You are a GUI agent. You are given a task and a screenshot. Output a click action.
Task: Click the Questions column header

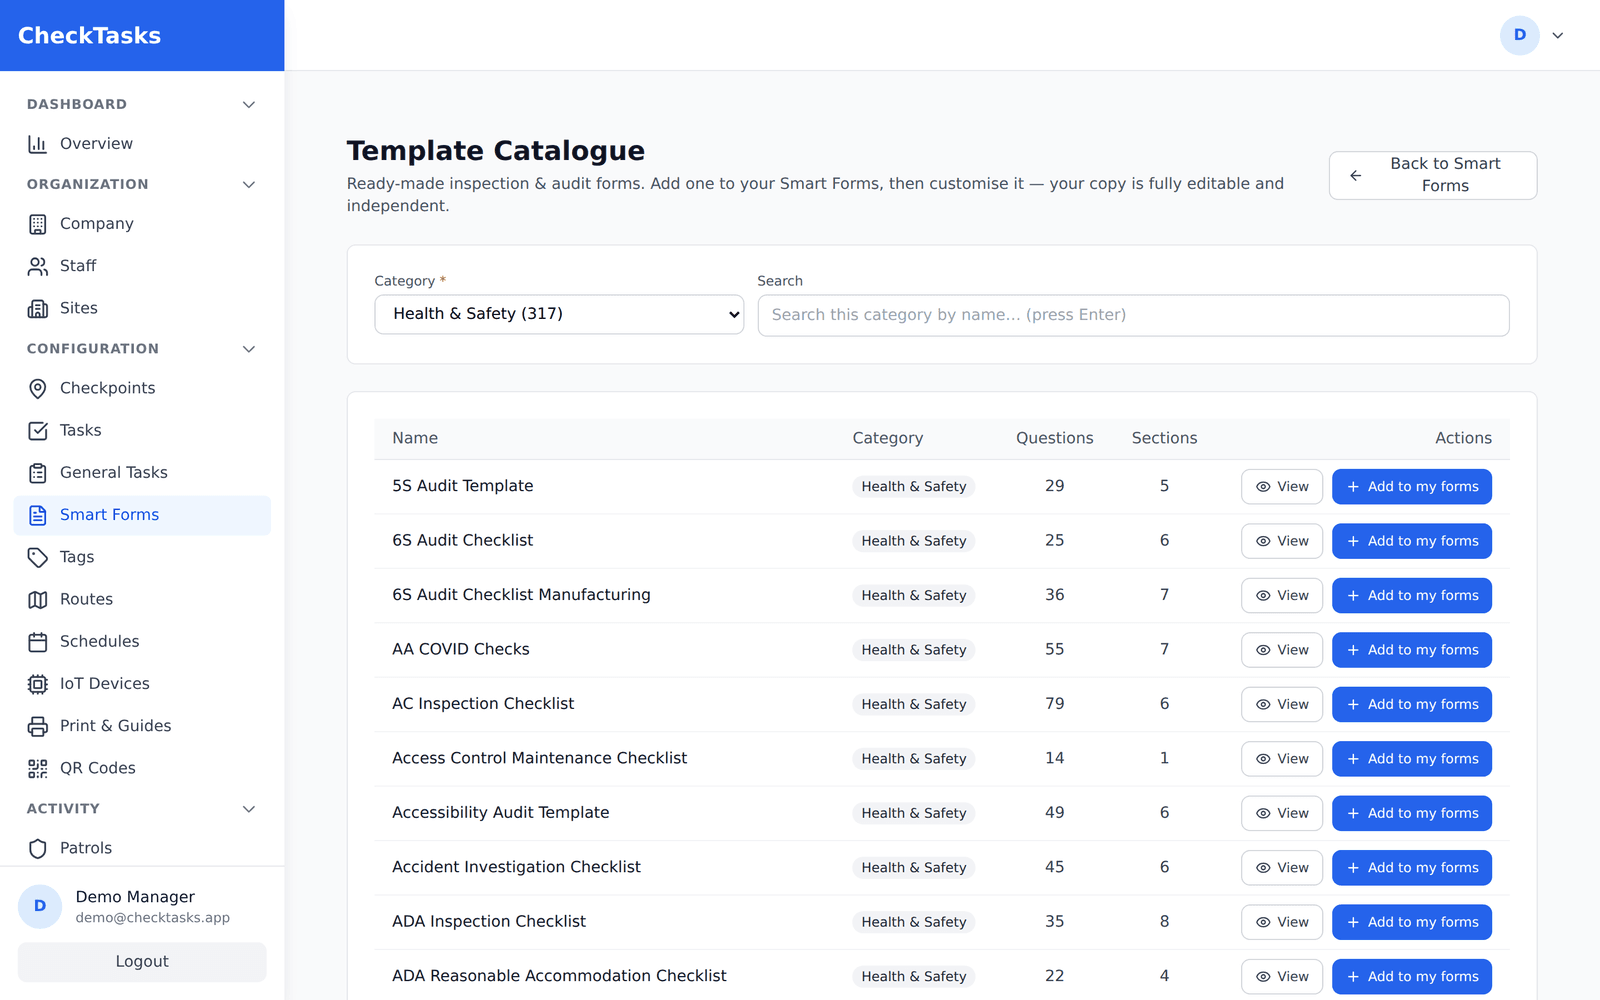pos(1054,438)
